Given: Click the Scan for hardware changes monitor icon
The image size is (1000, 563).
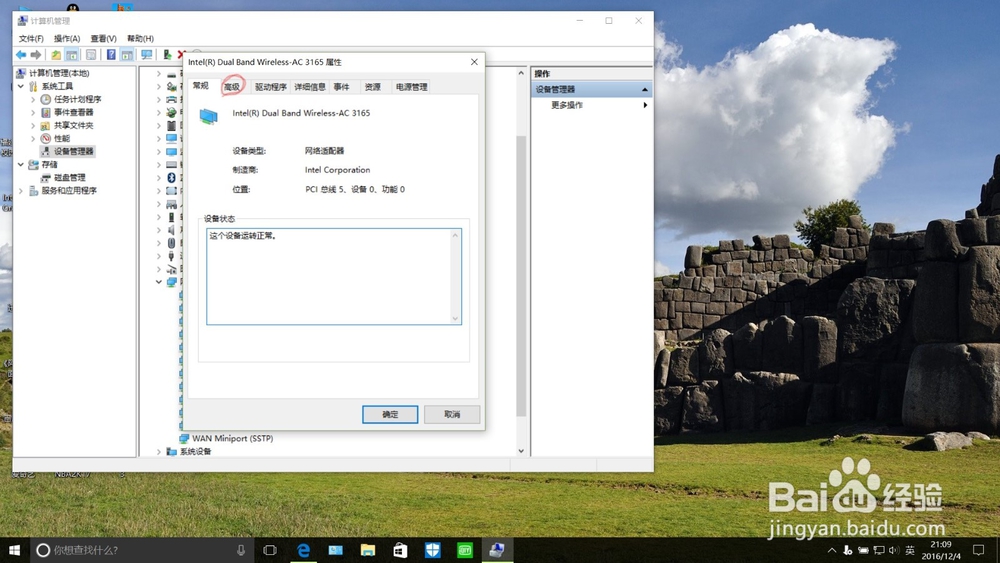Looking at the screenshot, I should pos(147,55).
